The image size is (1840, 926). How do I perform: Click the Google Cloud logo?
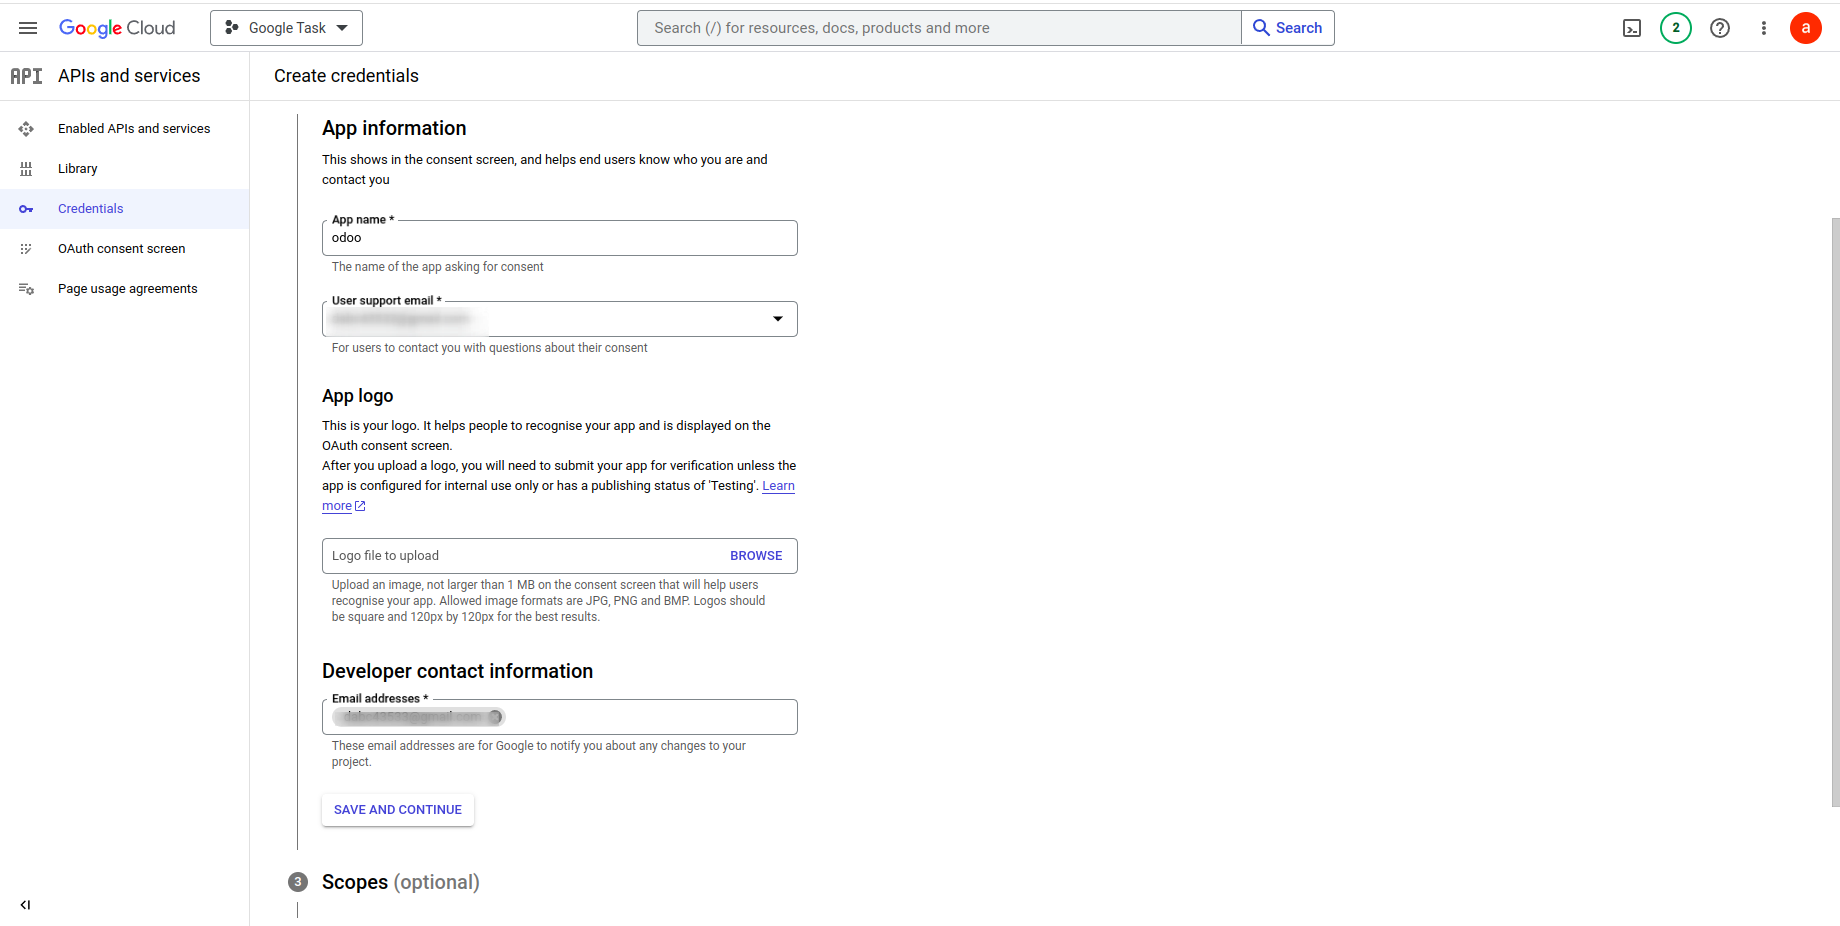pyautogui.click(x=117, y=28)
